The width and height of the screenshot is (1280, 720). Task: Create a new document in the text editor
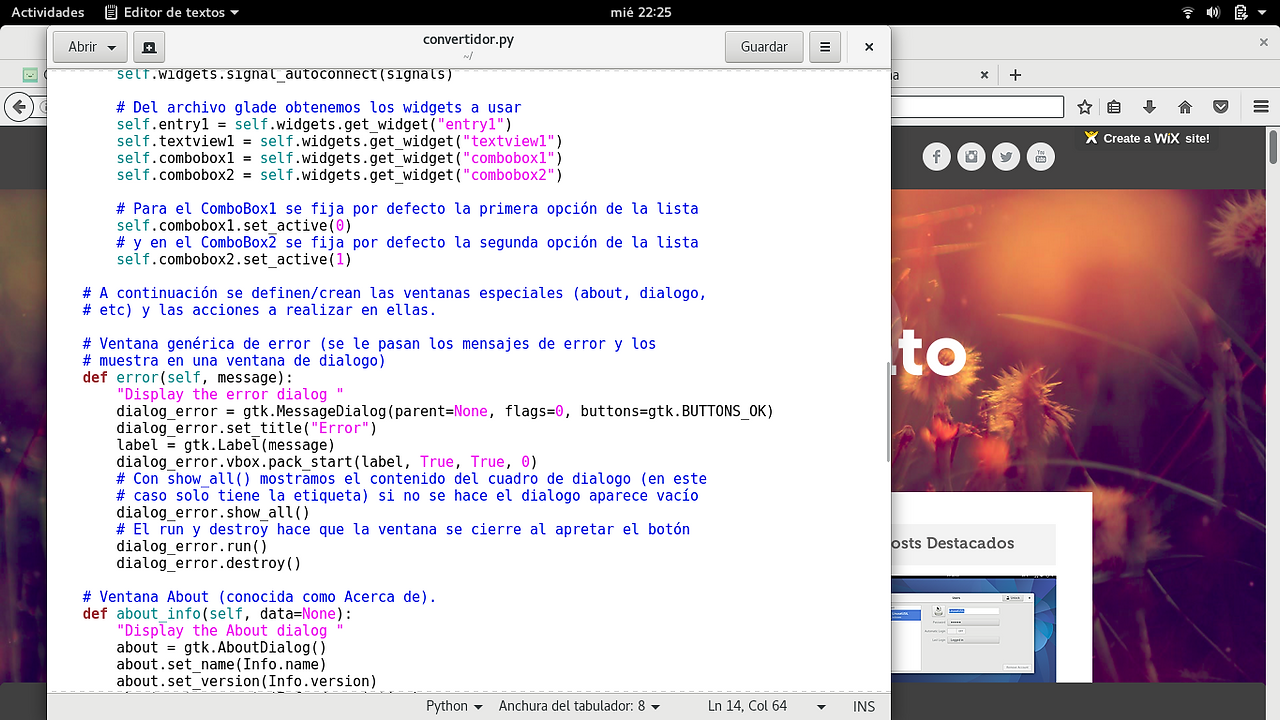point(148,47)
